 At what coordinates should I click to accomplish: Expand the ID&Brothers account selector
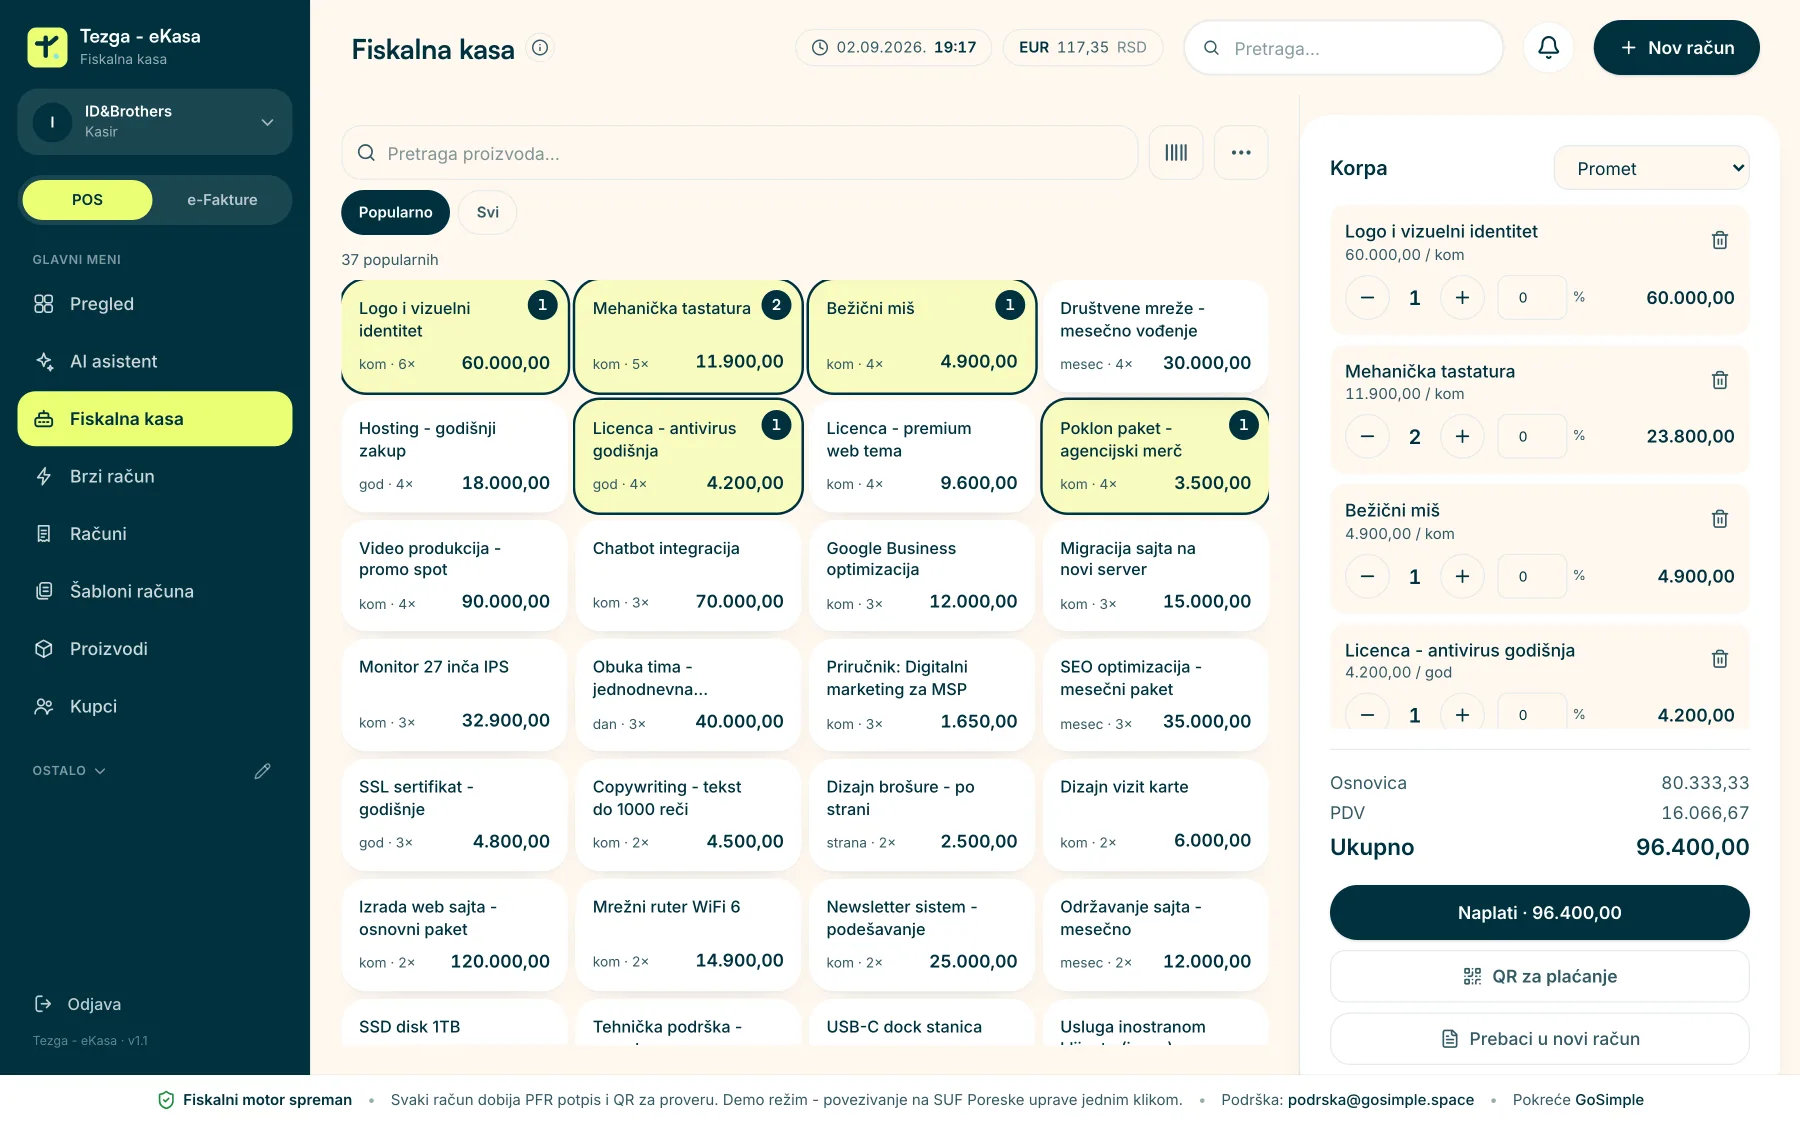coord(155,122)
